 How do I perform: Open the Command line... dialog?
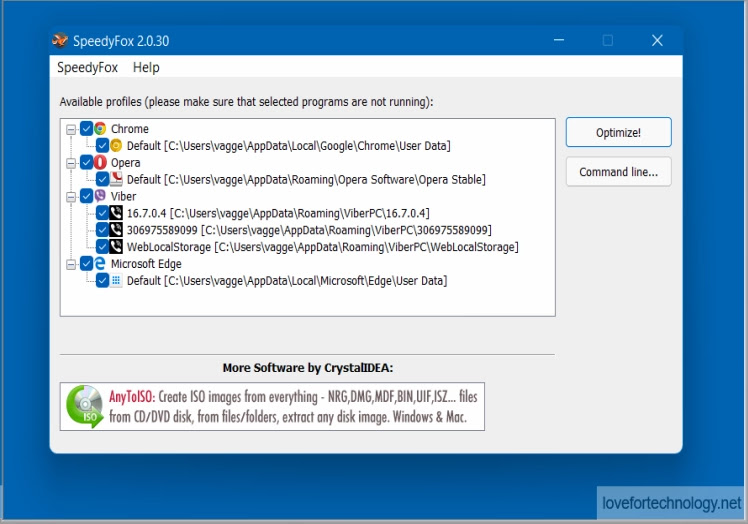(x=618, y=172)
